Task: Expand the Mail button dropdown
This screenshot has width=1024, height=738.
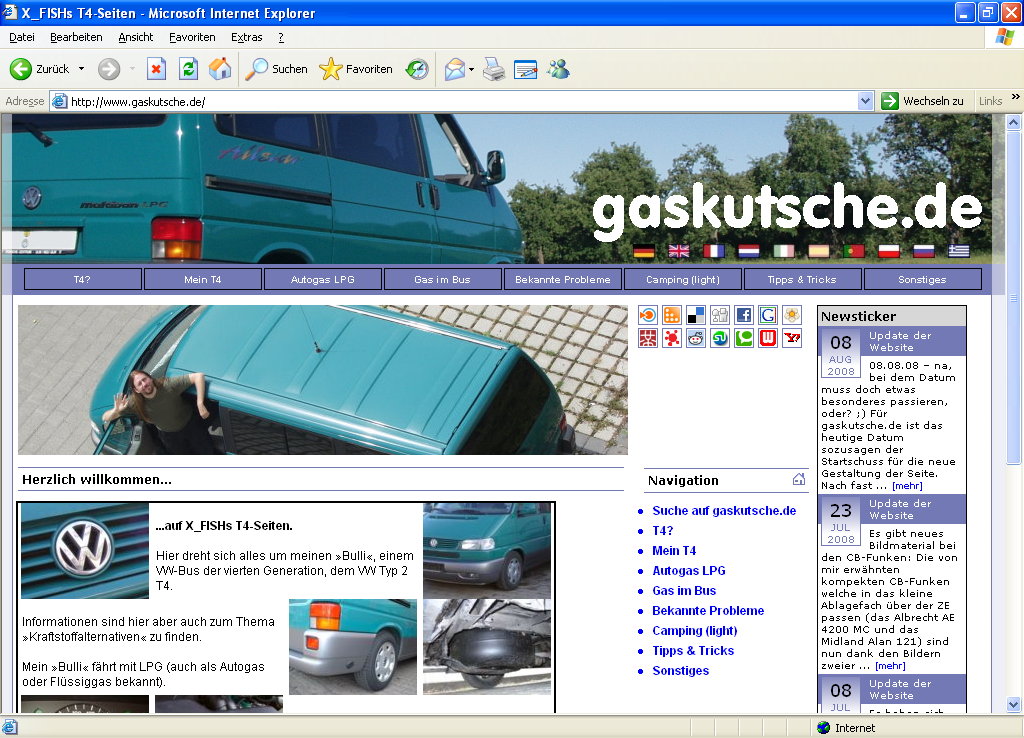Action: point(472,69)
